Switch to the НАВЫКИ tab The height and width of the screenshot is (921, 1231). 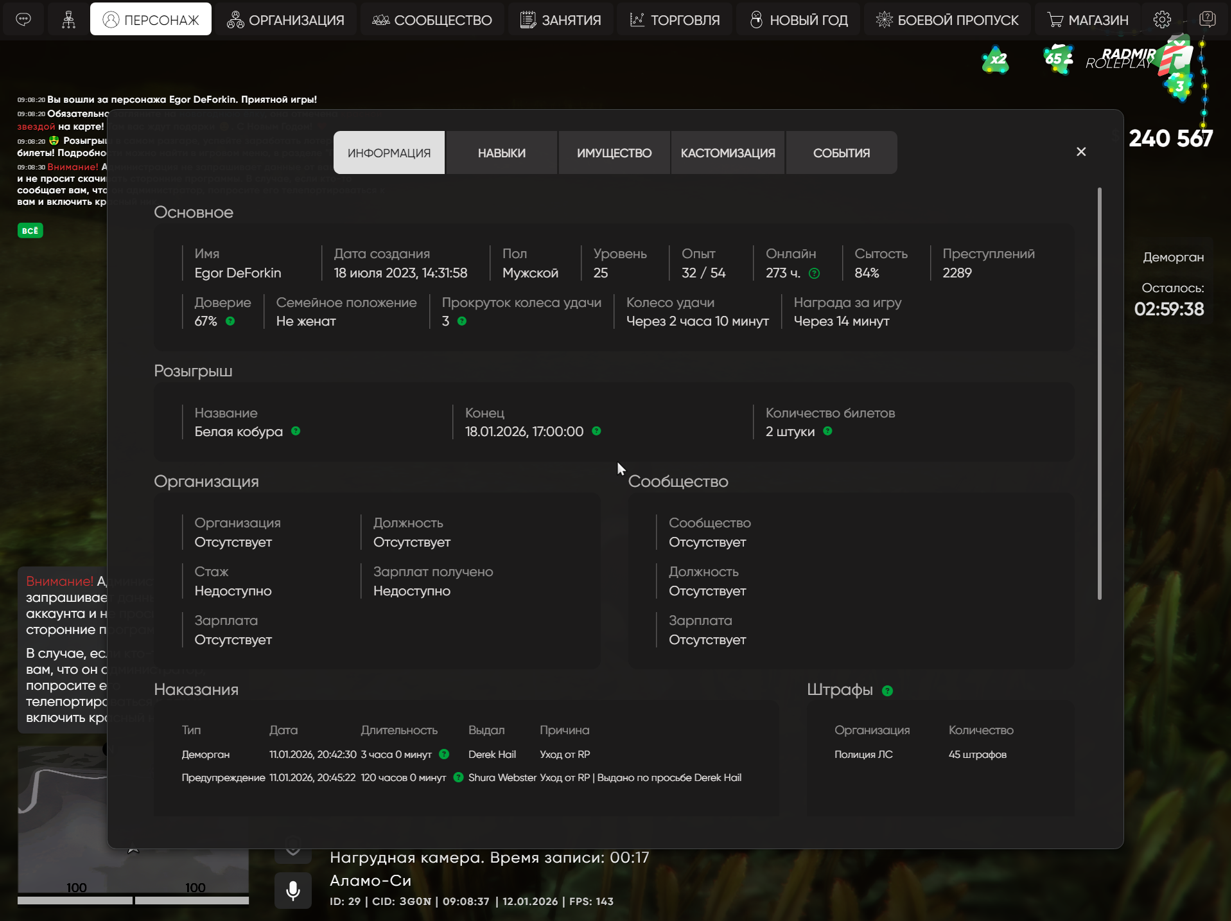click(x=502, y=153)
